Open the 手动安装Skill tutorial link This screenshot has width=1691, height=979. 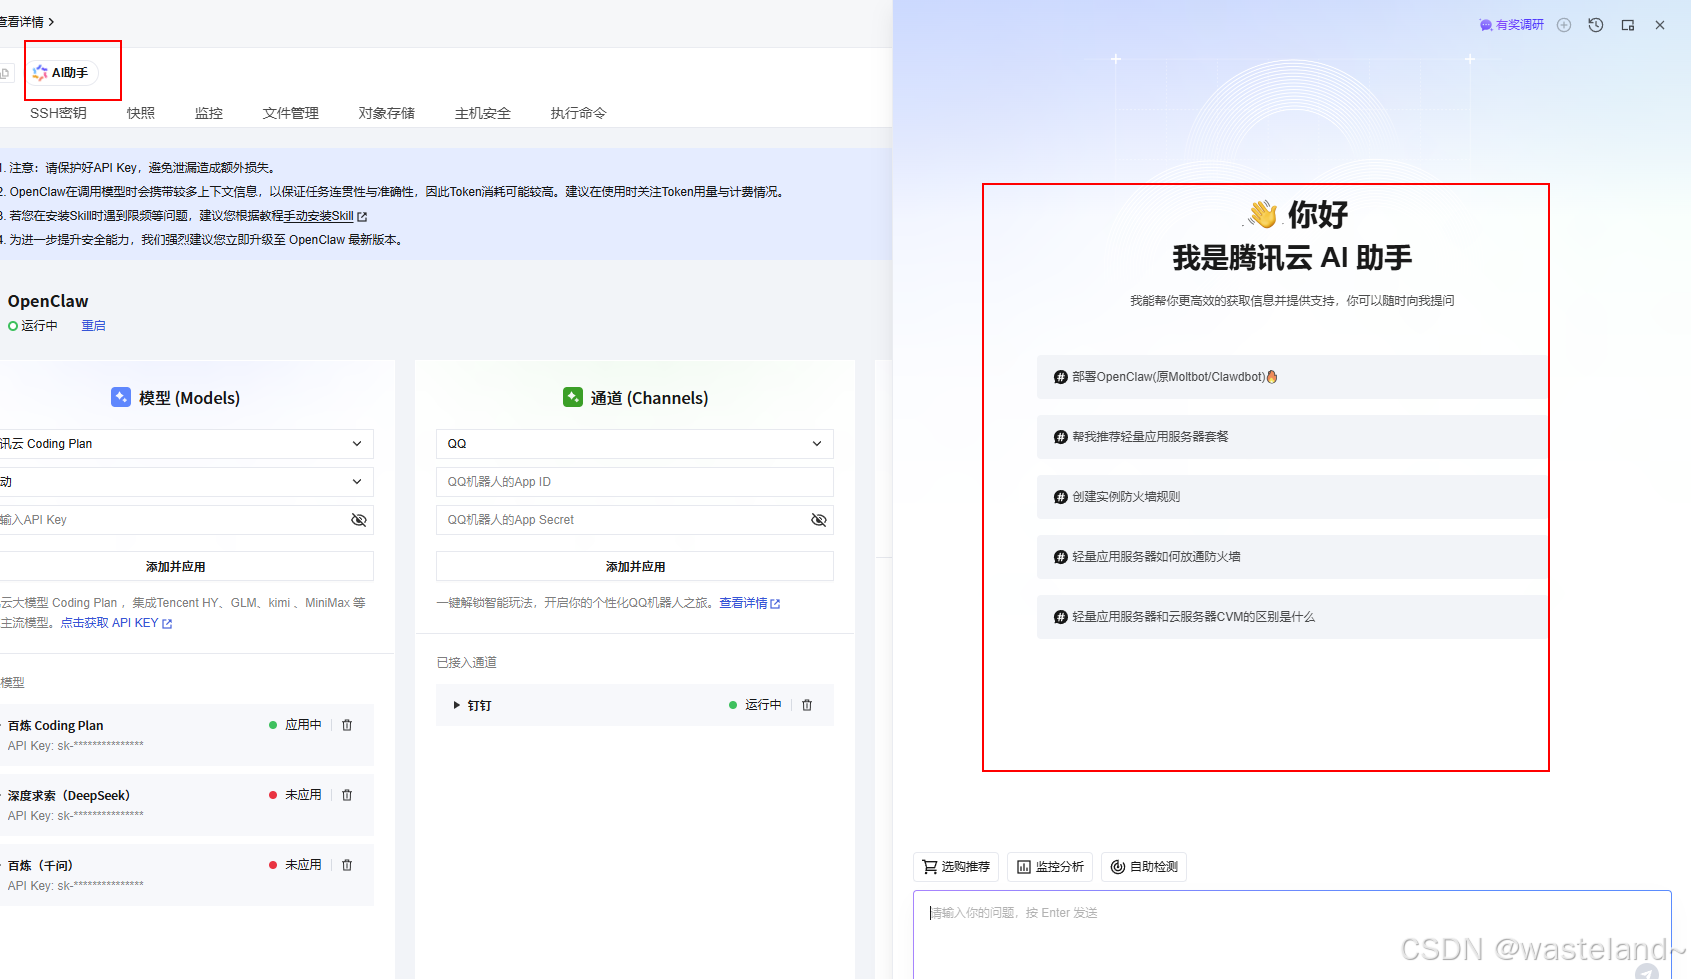pos(324,216)
